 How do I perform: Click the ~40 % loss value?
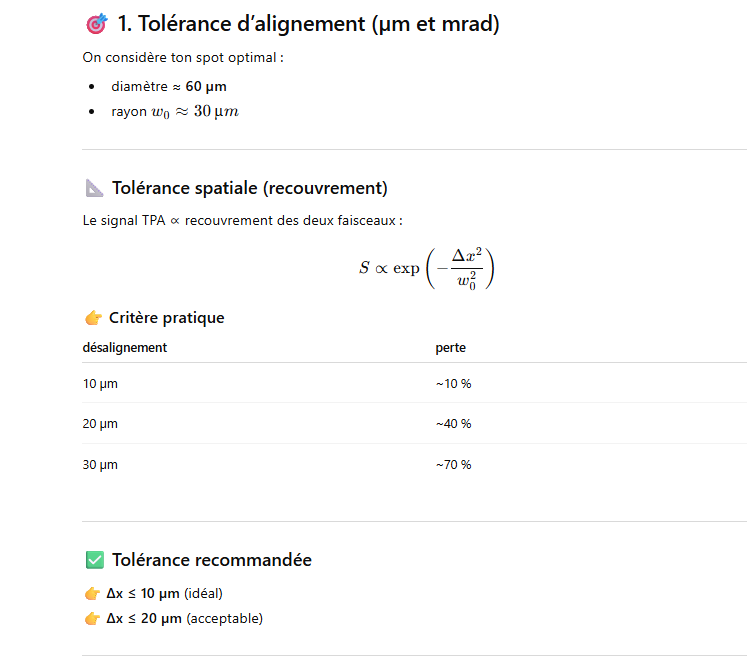pyautogui.click(x=453, y=424)
